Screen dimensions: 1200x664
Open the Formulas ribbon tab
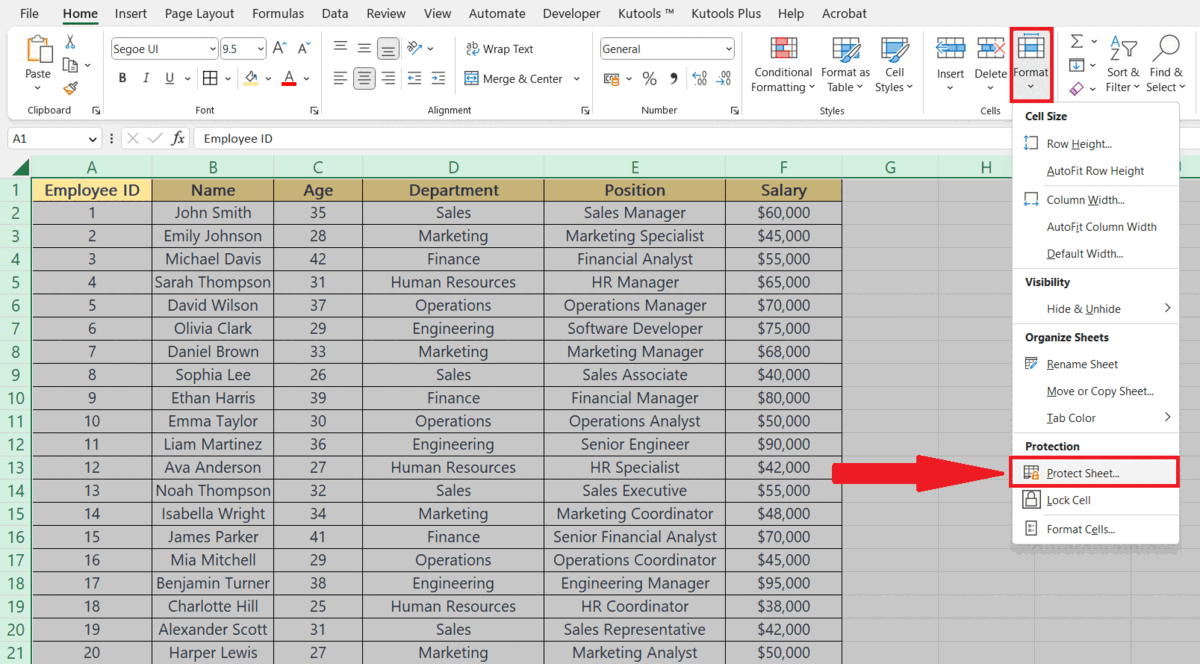click(277, 13)
